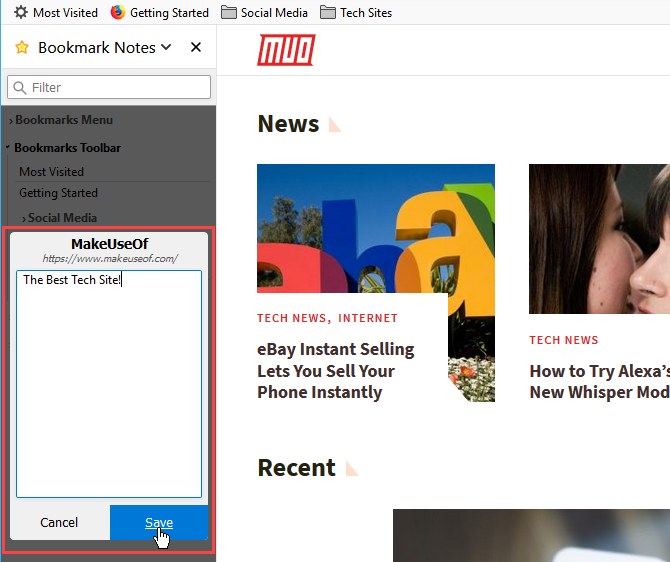Open the Bookmark Notes sidebar dropdown
Viewport: 670px width, 562px height.
click(166, 48)
